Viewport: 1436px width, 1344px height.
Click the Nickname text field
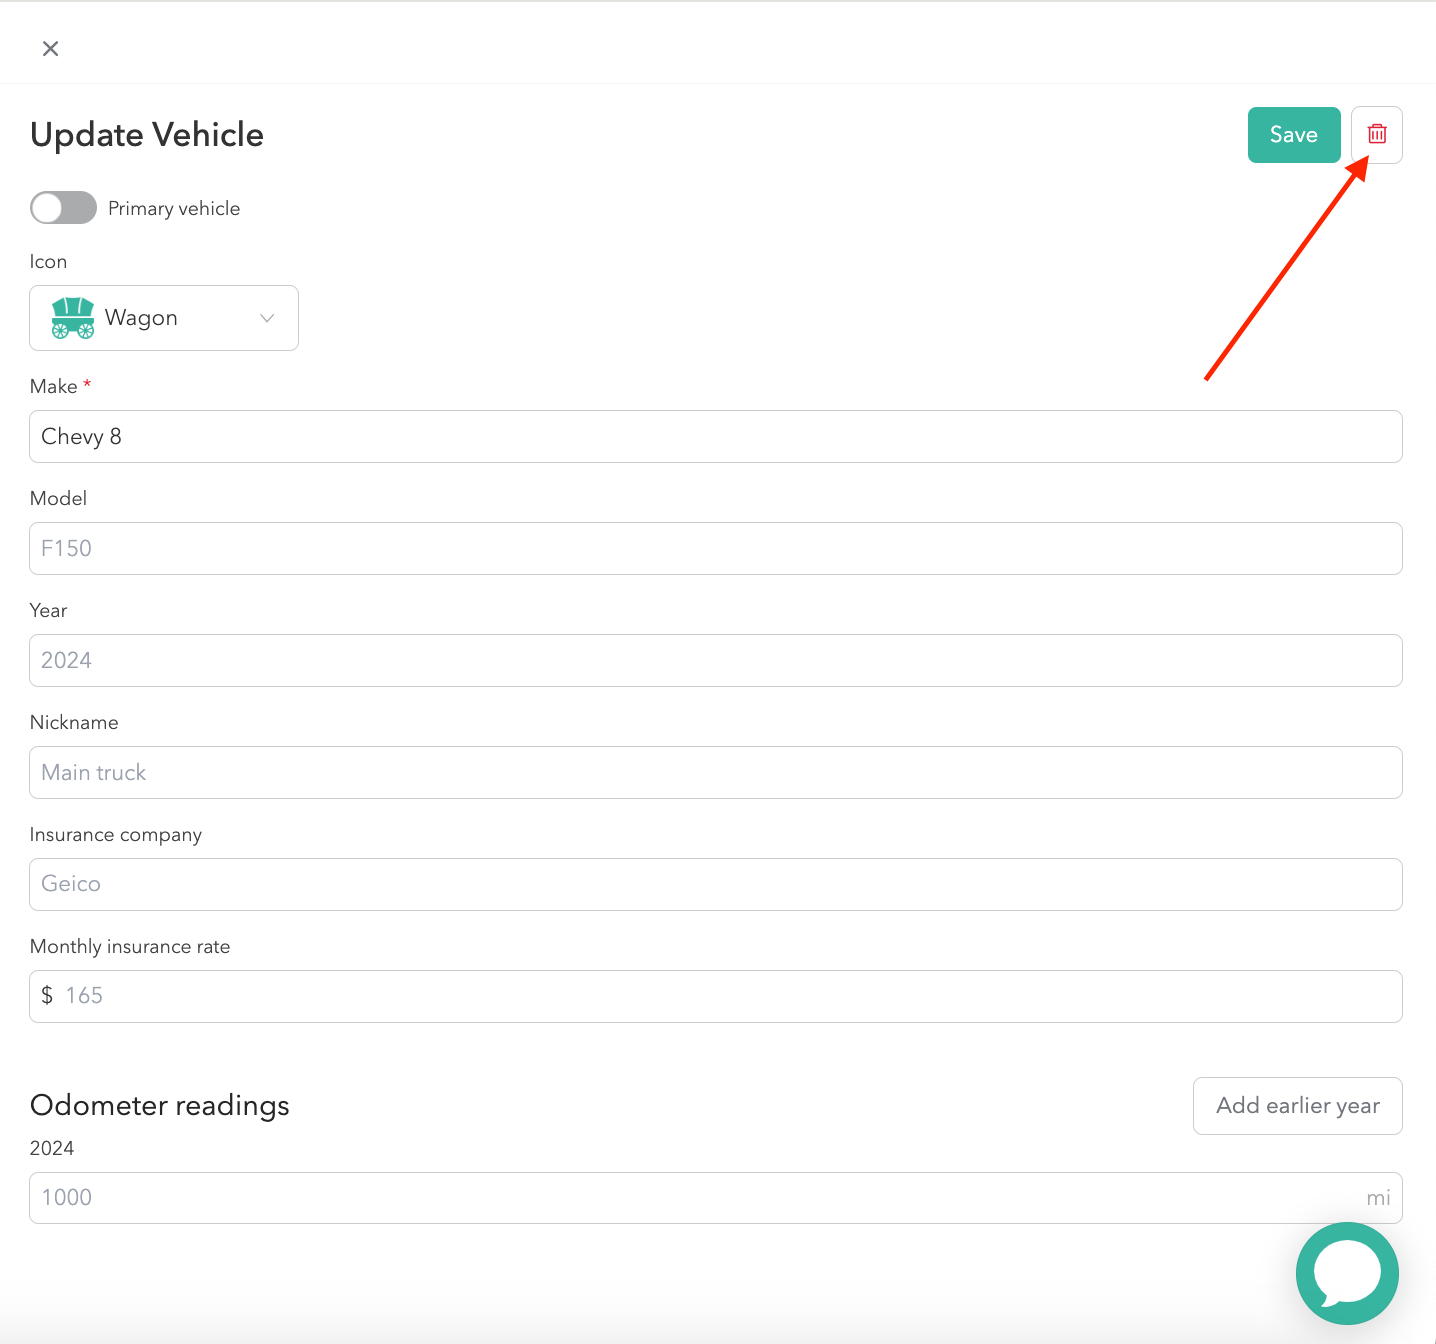pos(715,773)
